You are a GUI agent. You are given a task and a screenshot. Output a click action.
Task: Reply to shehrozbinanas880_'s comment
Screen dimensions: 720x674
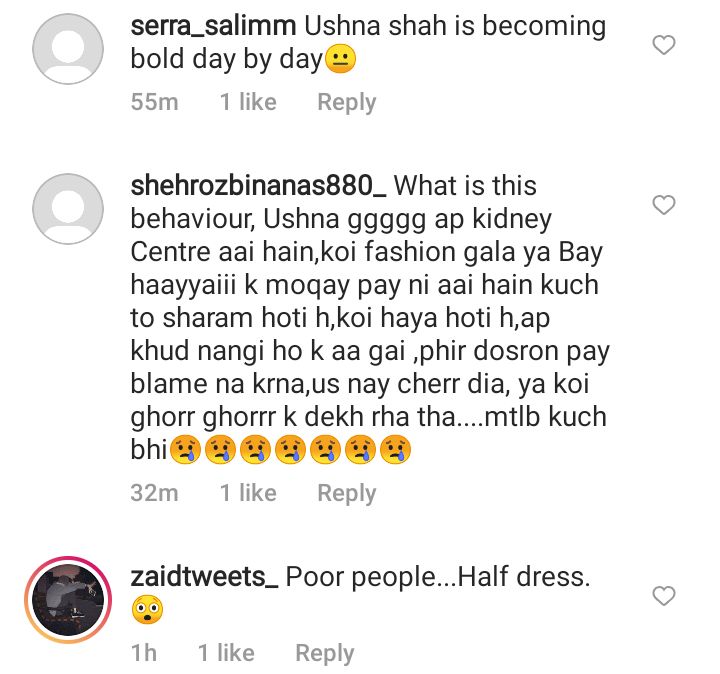[x=347, y=493]
